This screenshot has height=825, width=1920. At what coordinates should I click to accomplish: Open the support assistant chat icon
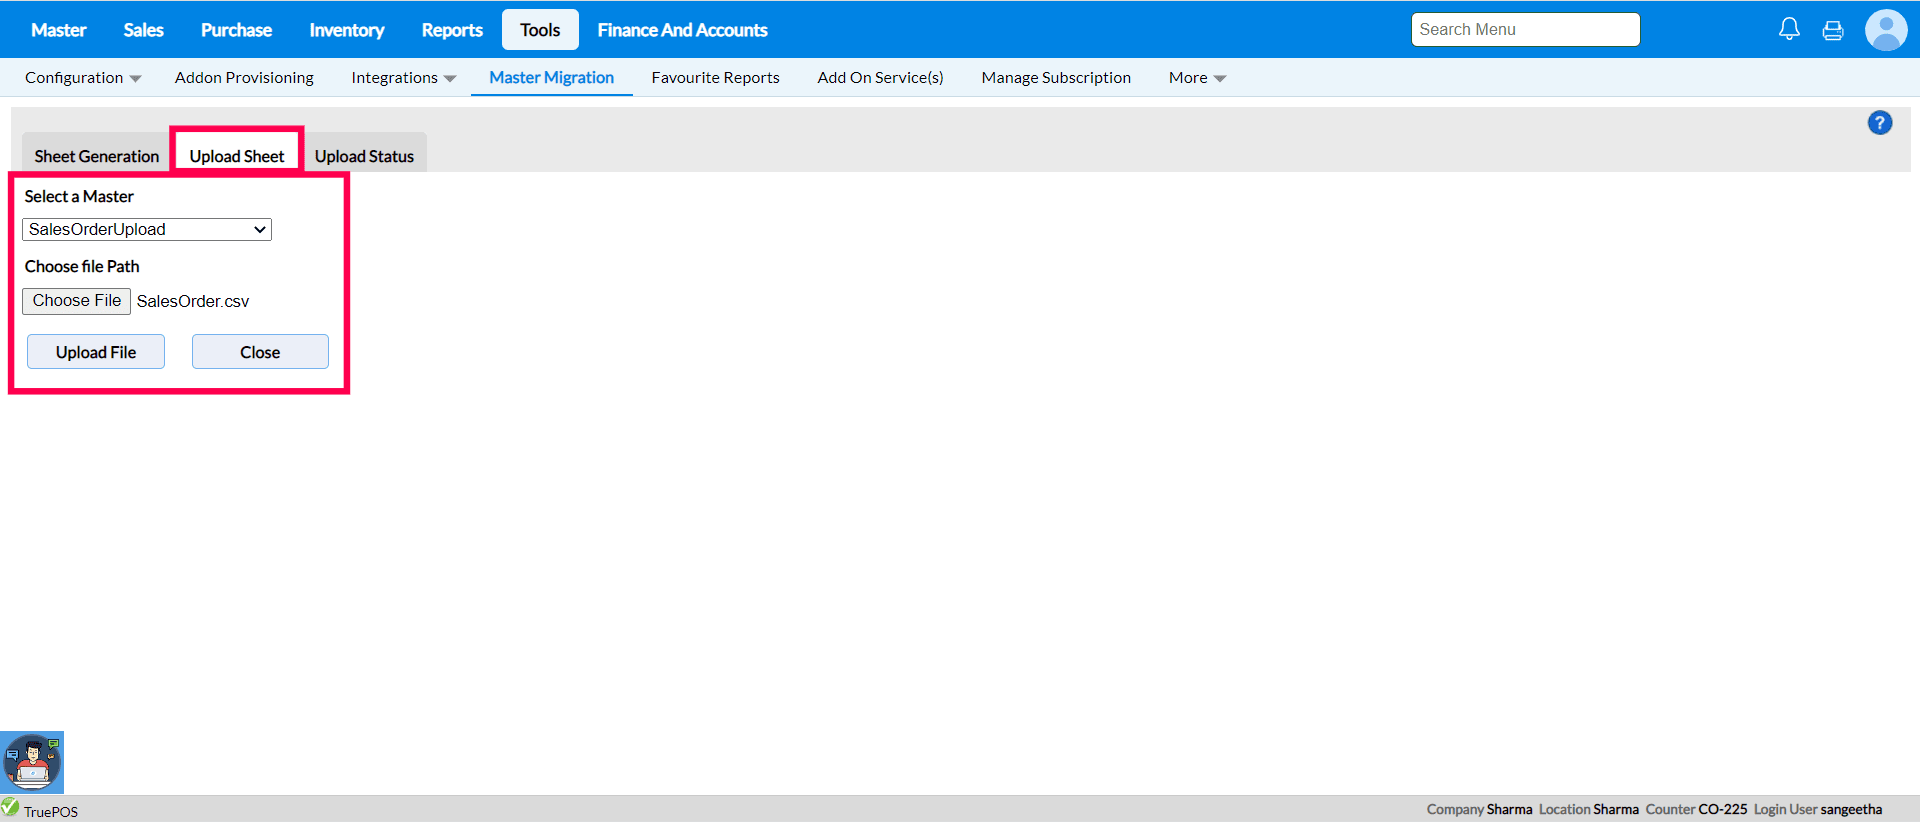[x=32, y=762]
